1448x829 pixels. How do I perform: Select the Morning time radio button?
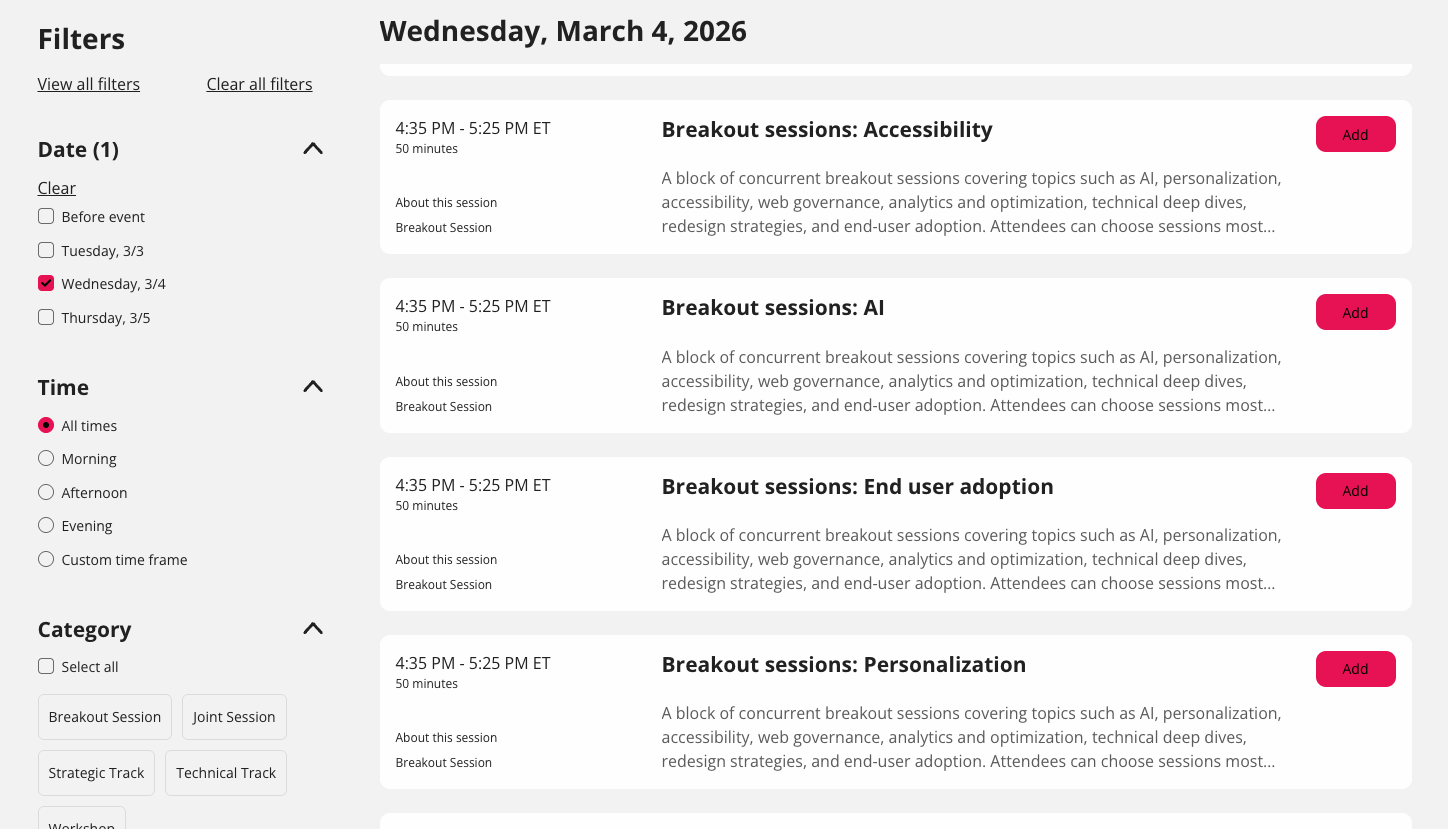(46, 459)
